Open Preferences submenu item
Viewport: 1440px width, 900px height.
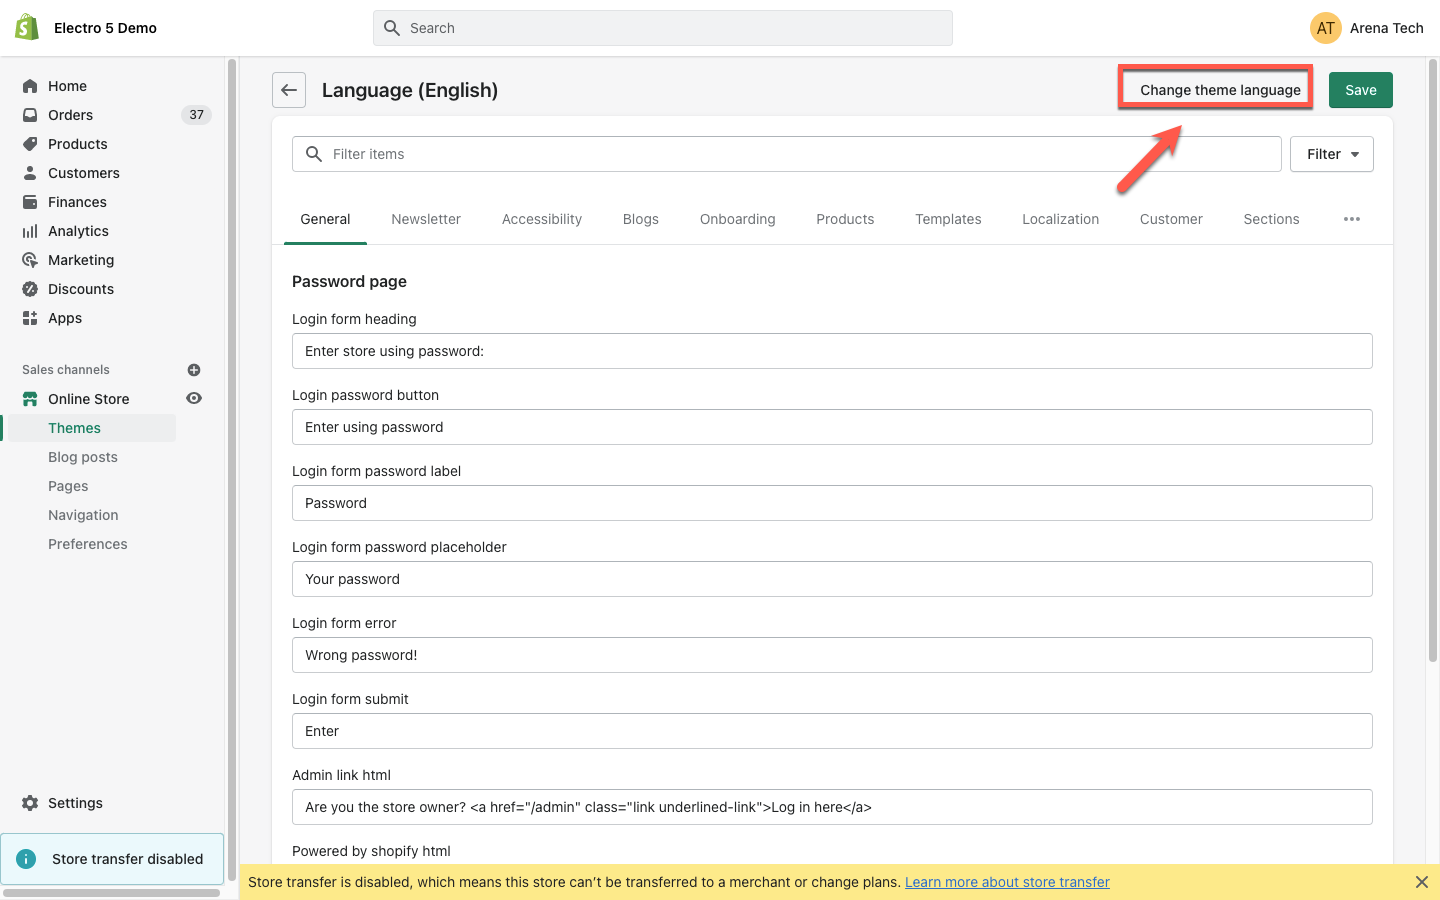88,544
